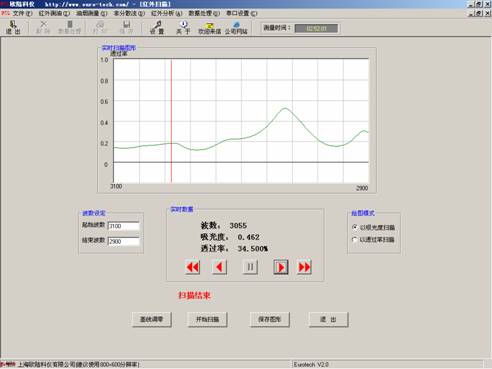The width and height of the screenshot is (492, 369).
Task: Click the 保存图形 save graph button
Action: click(270, 319)
